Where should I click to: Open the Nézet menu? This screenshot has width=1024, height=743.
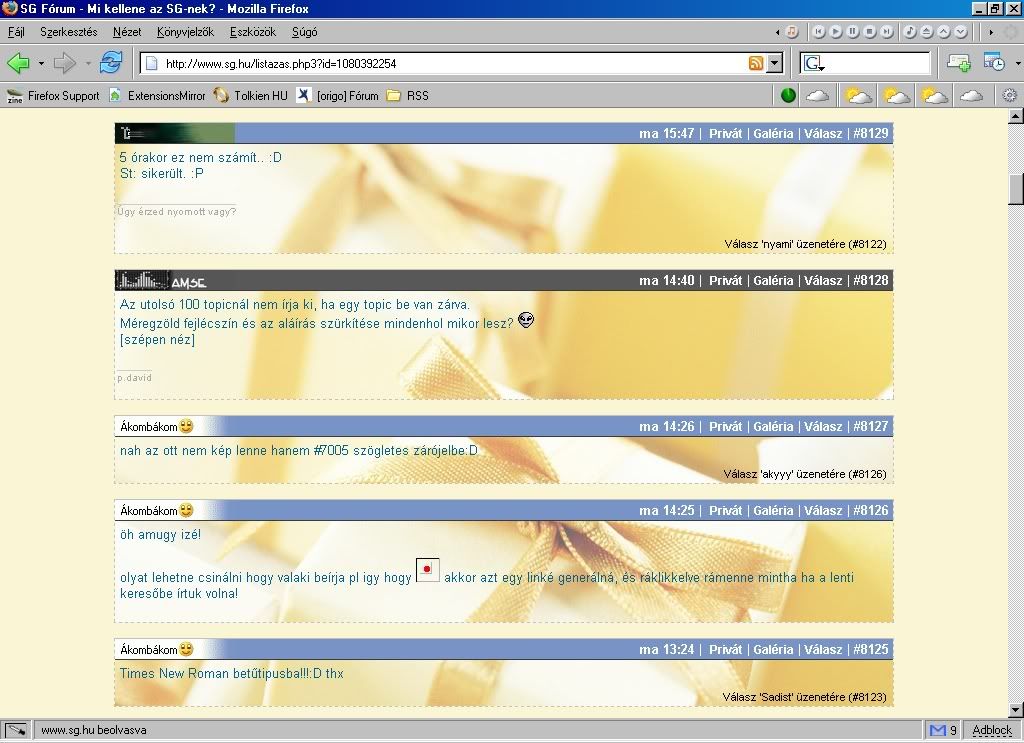click(x=127, y=32)
